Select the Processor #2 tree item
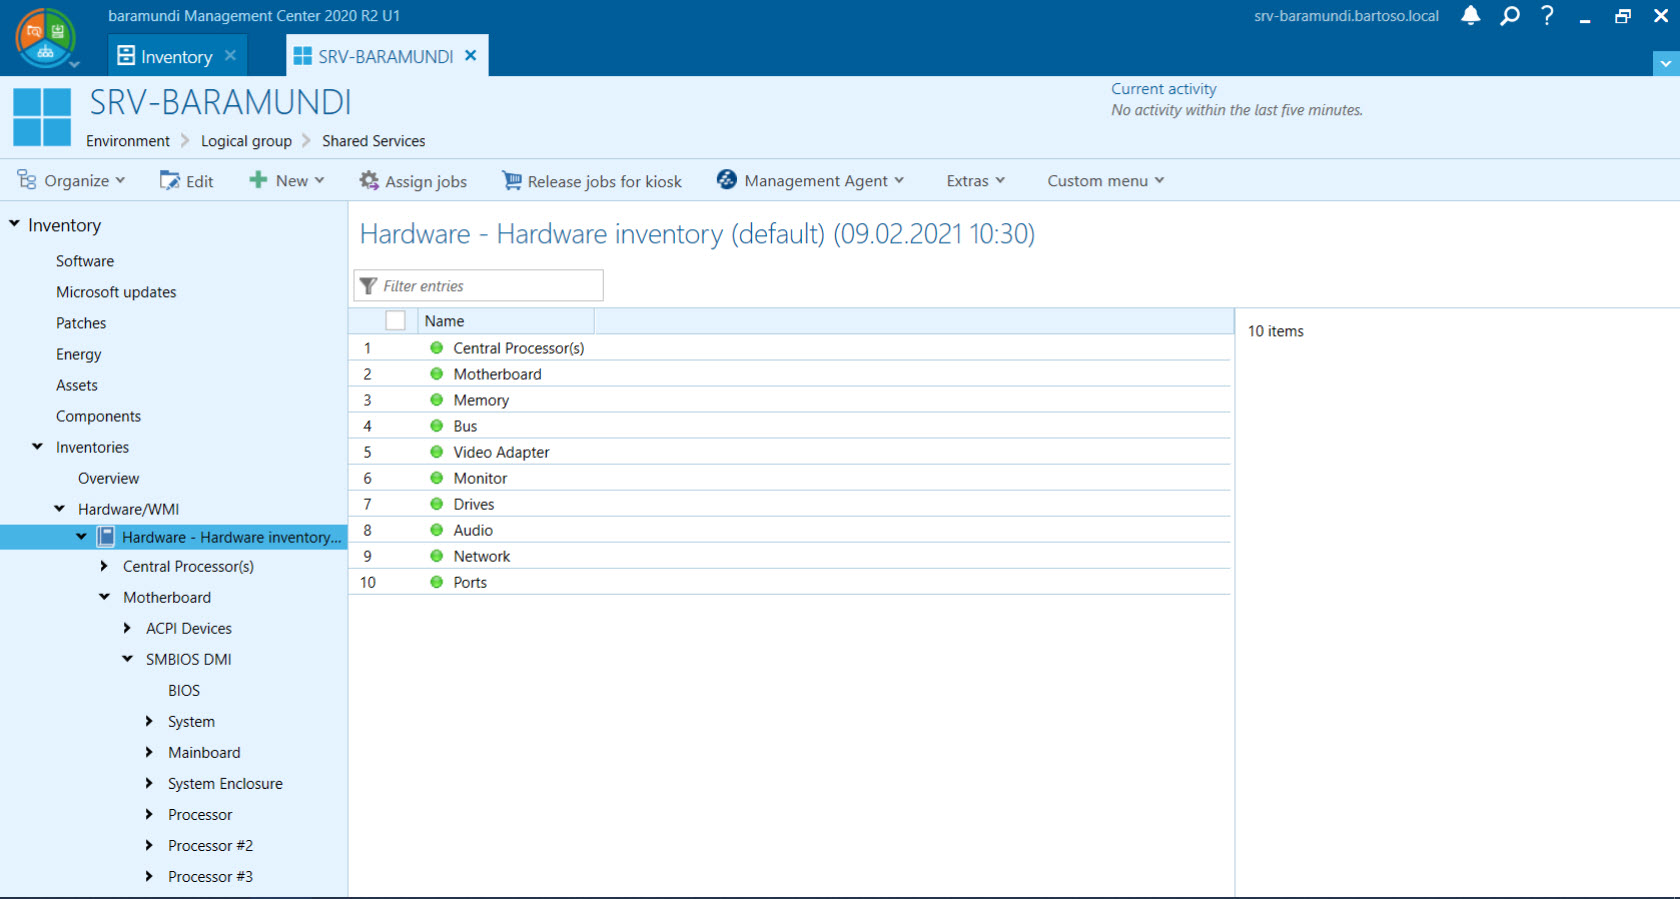 [210, 845]
